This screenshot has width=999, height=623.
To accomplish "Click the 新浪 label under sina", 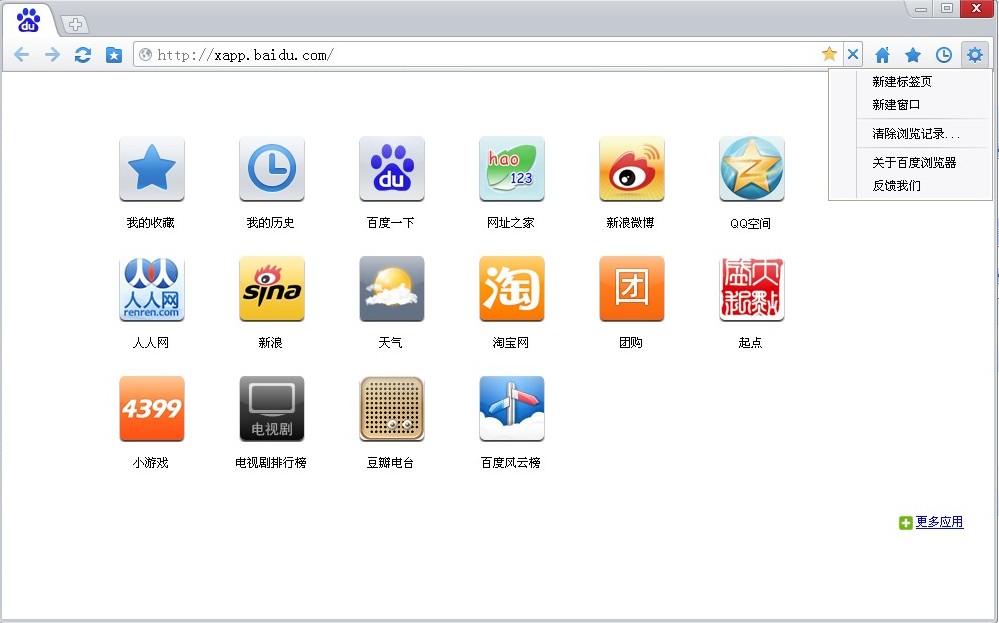I will tap(270, 343).
